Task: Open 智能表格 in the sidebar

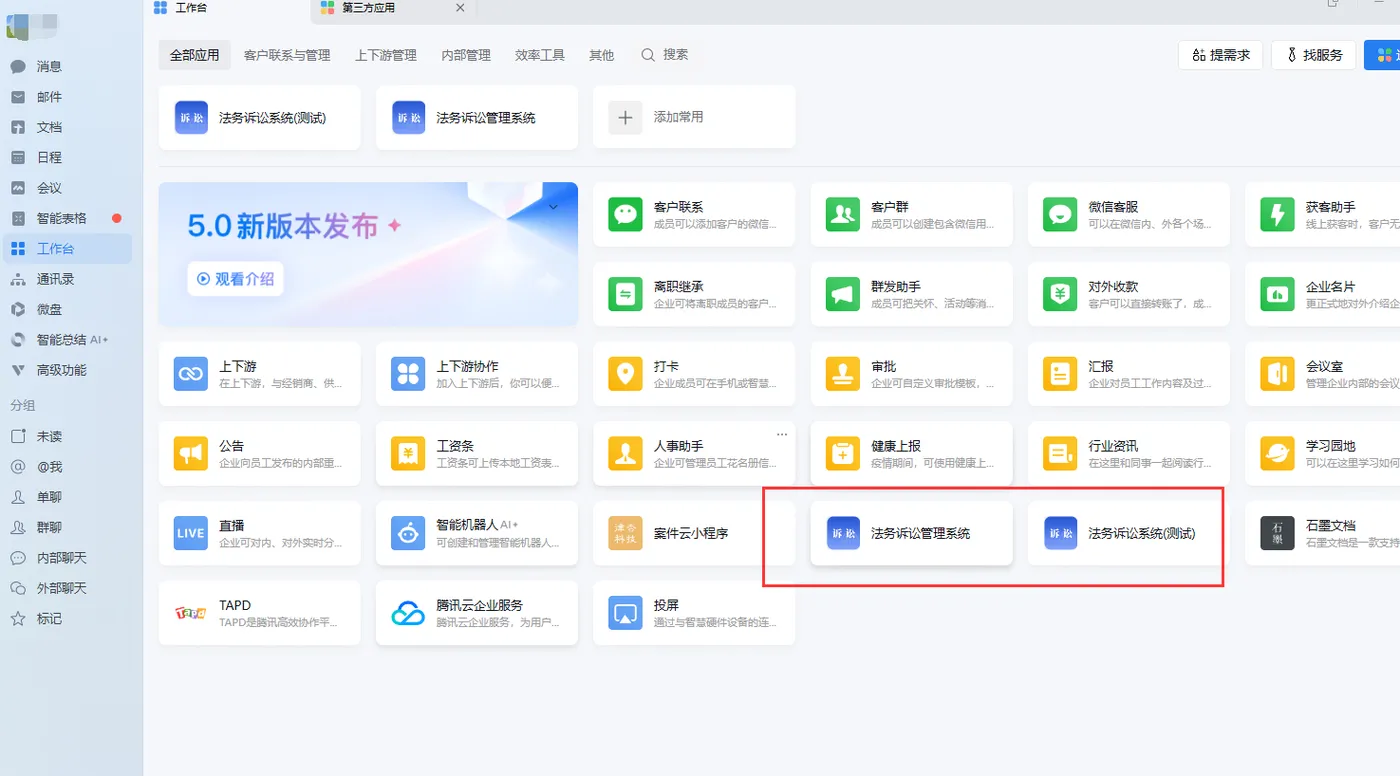Action: coord(66,218)
